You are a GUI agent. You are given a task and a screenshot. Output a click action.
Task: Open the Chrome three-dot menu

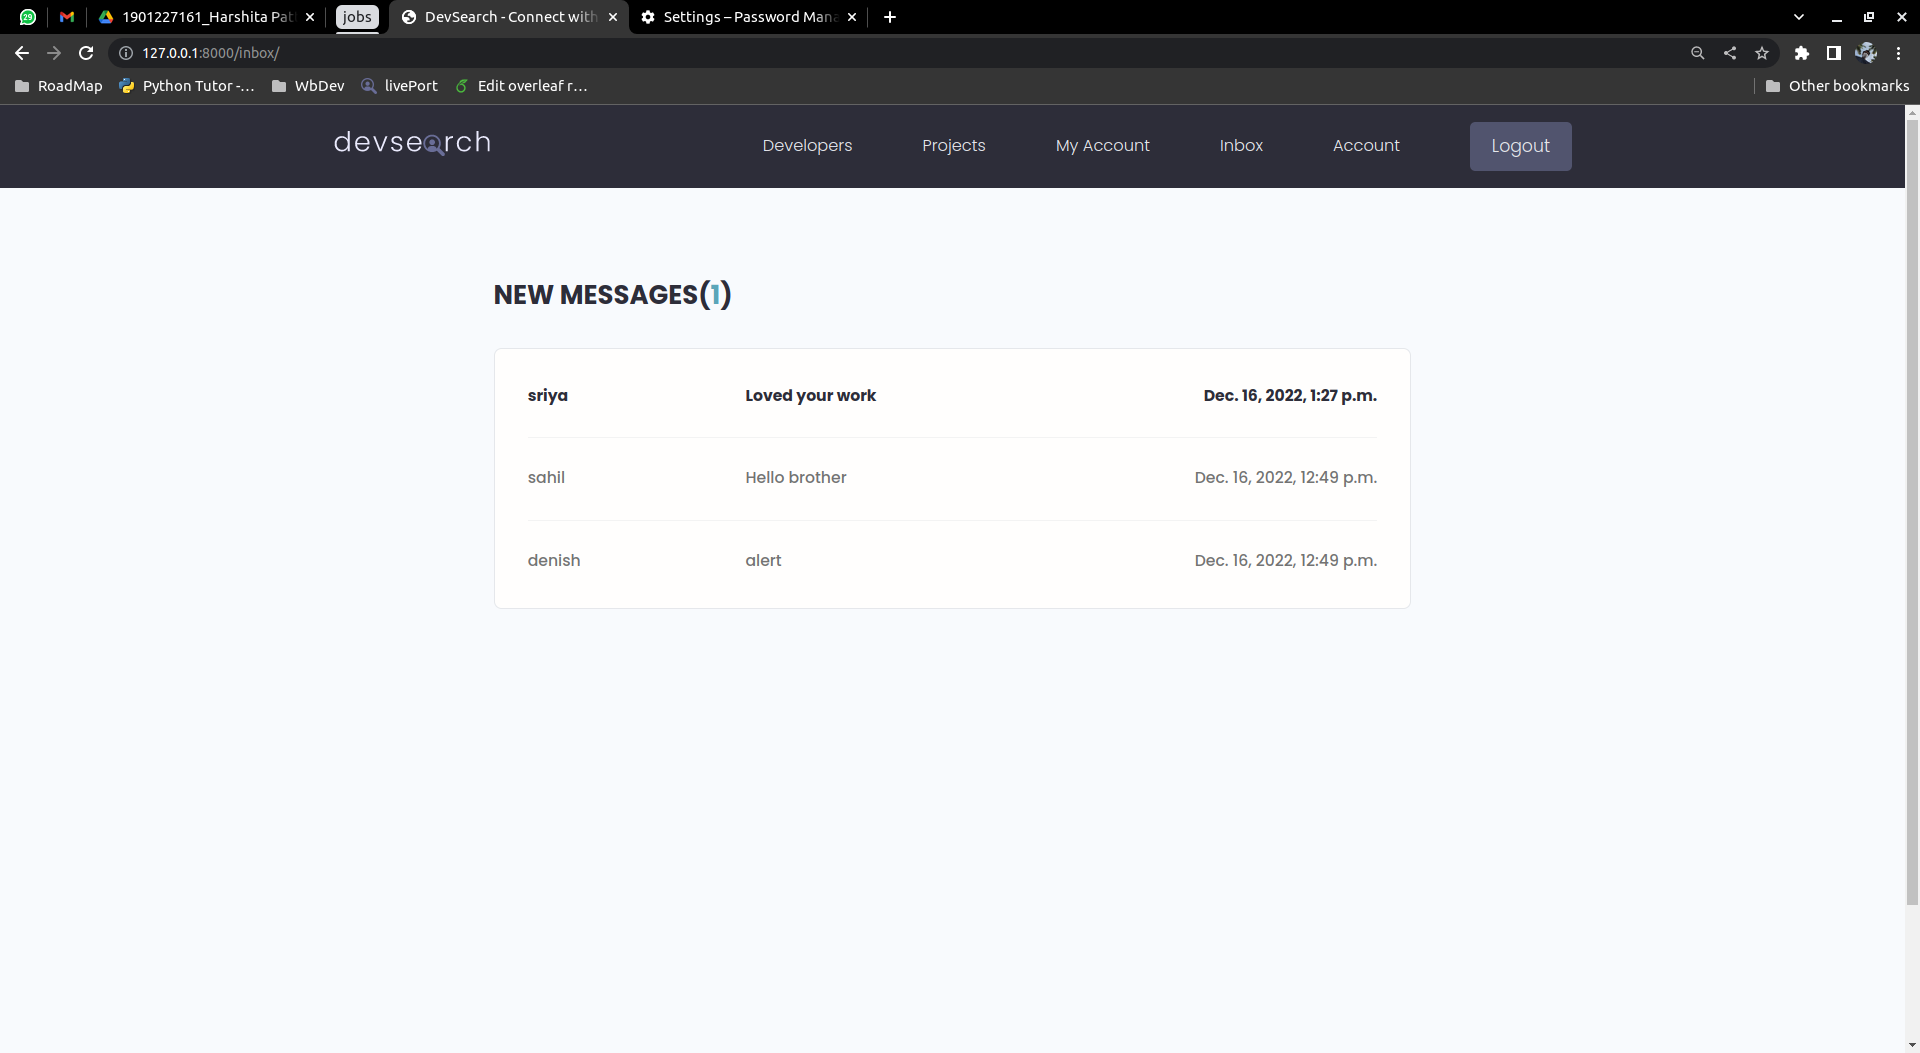(1899, 53)
